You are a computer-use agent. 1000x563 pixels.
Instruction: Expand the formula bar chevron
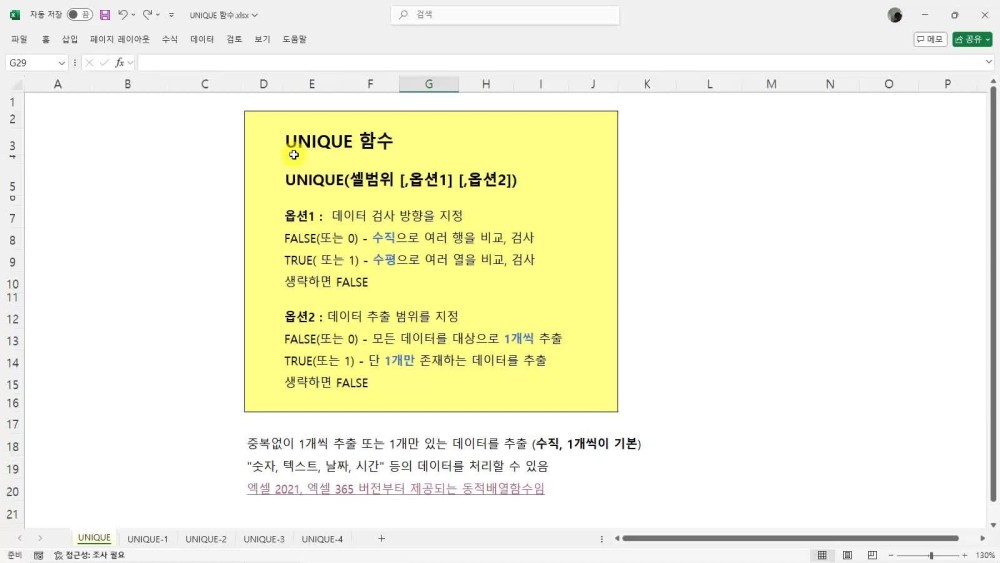[989, 62]
